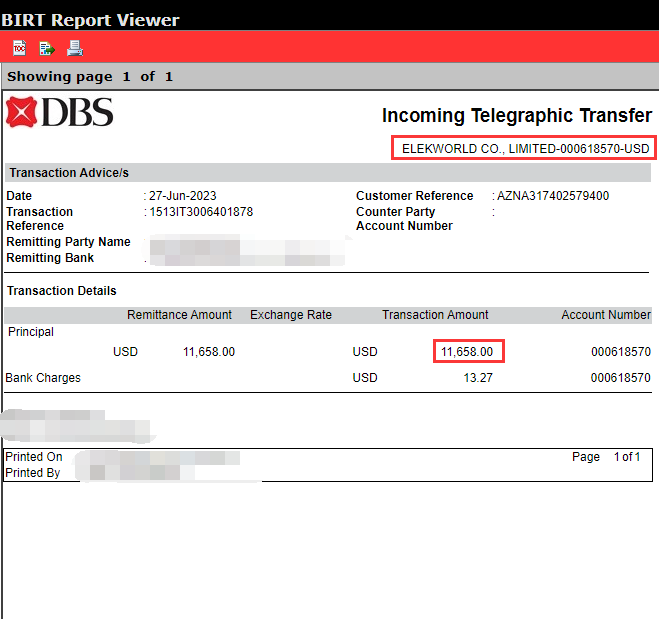Open the table of contents (TOC) icon
Image resolution: width=659 pixels, height=619 pixels.
tap(19, 48)
